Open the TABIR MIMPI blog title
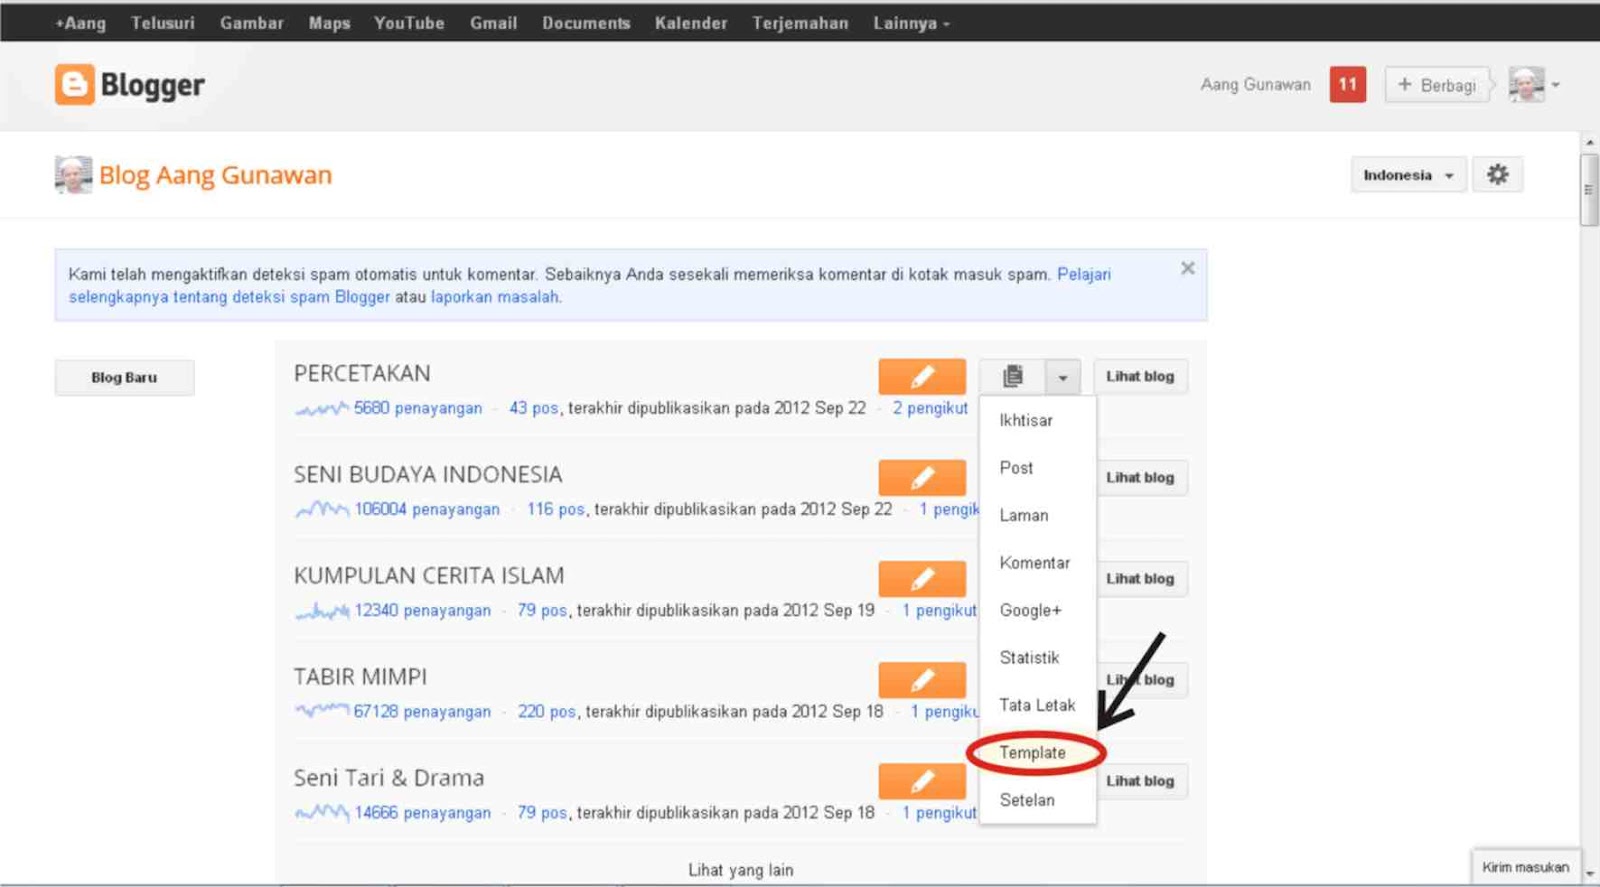 pos(360,677)
